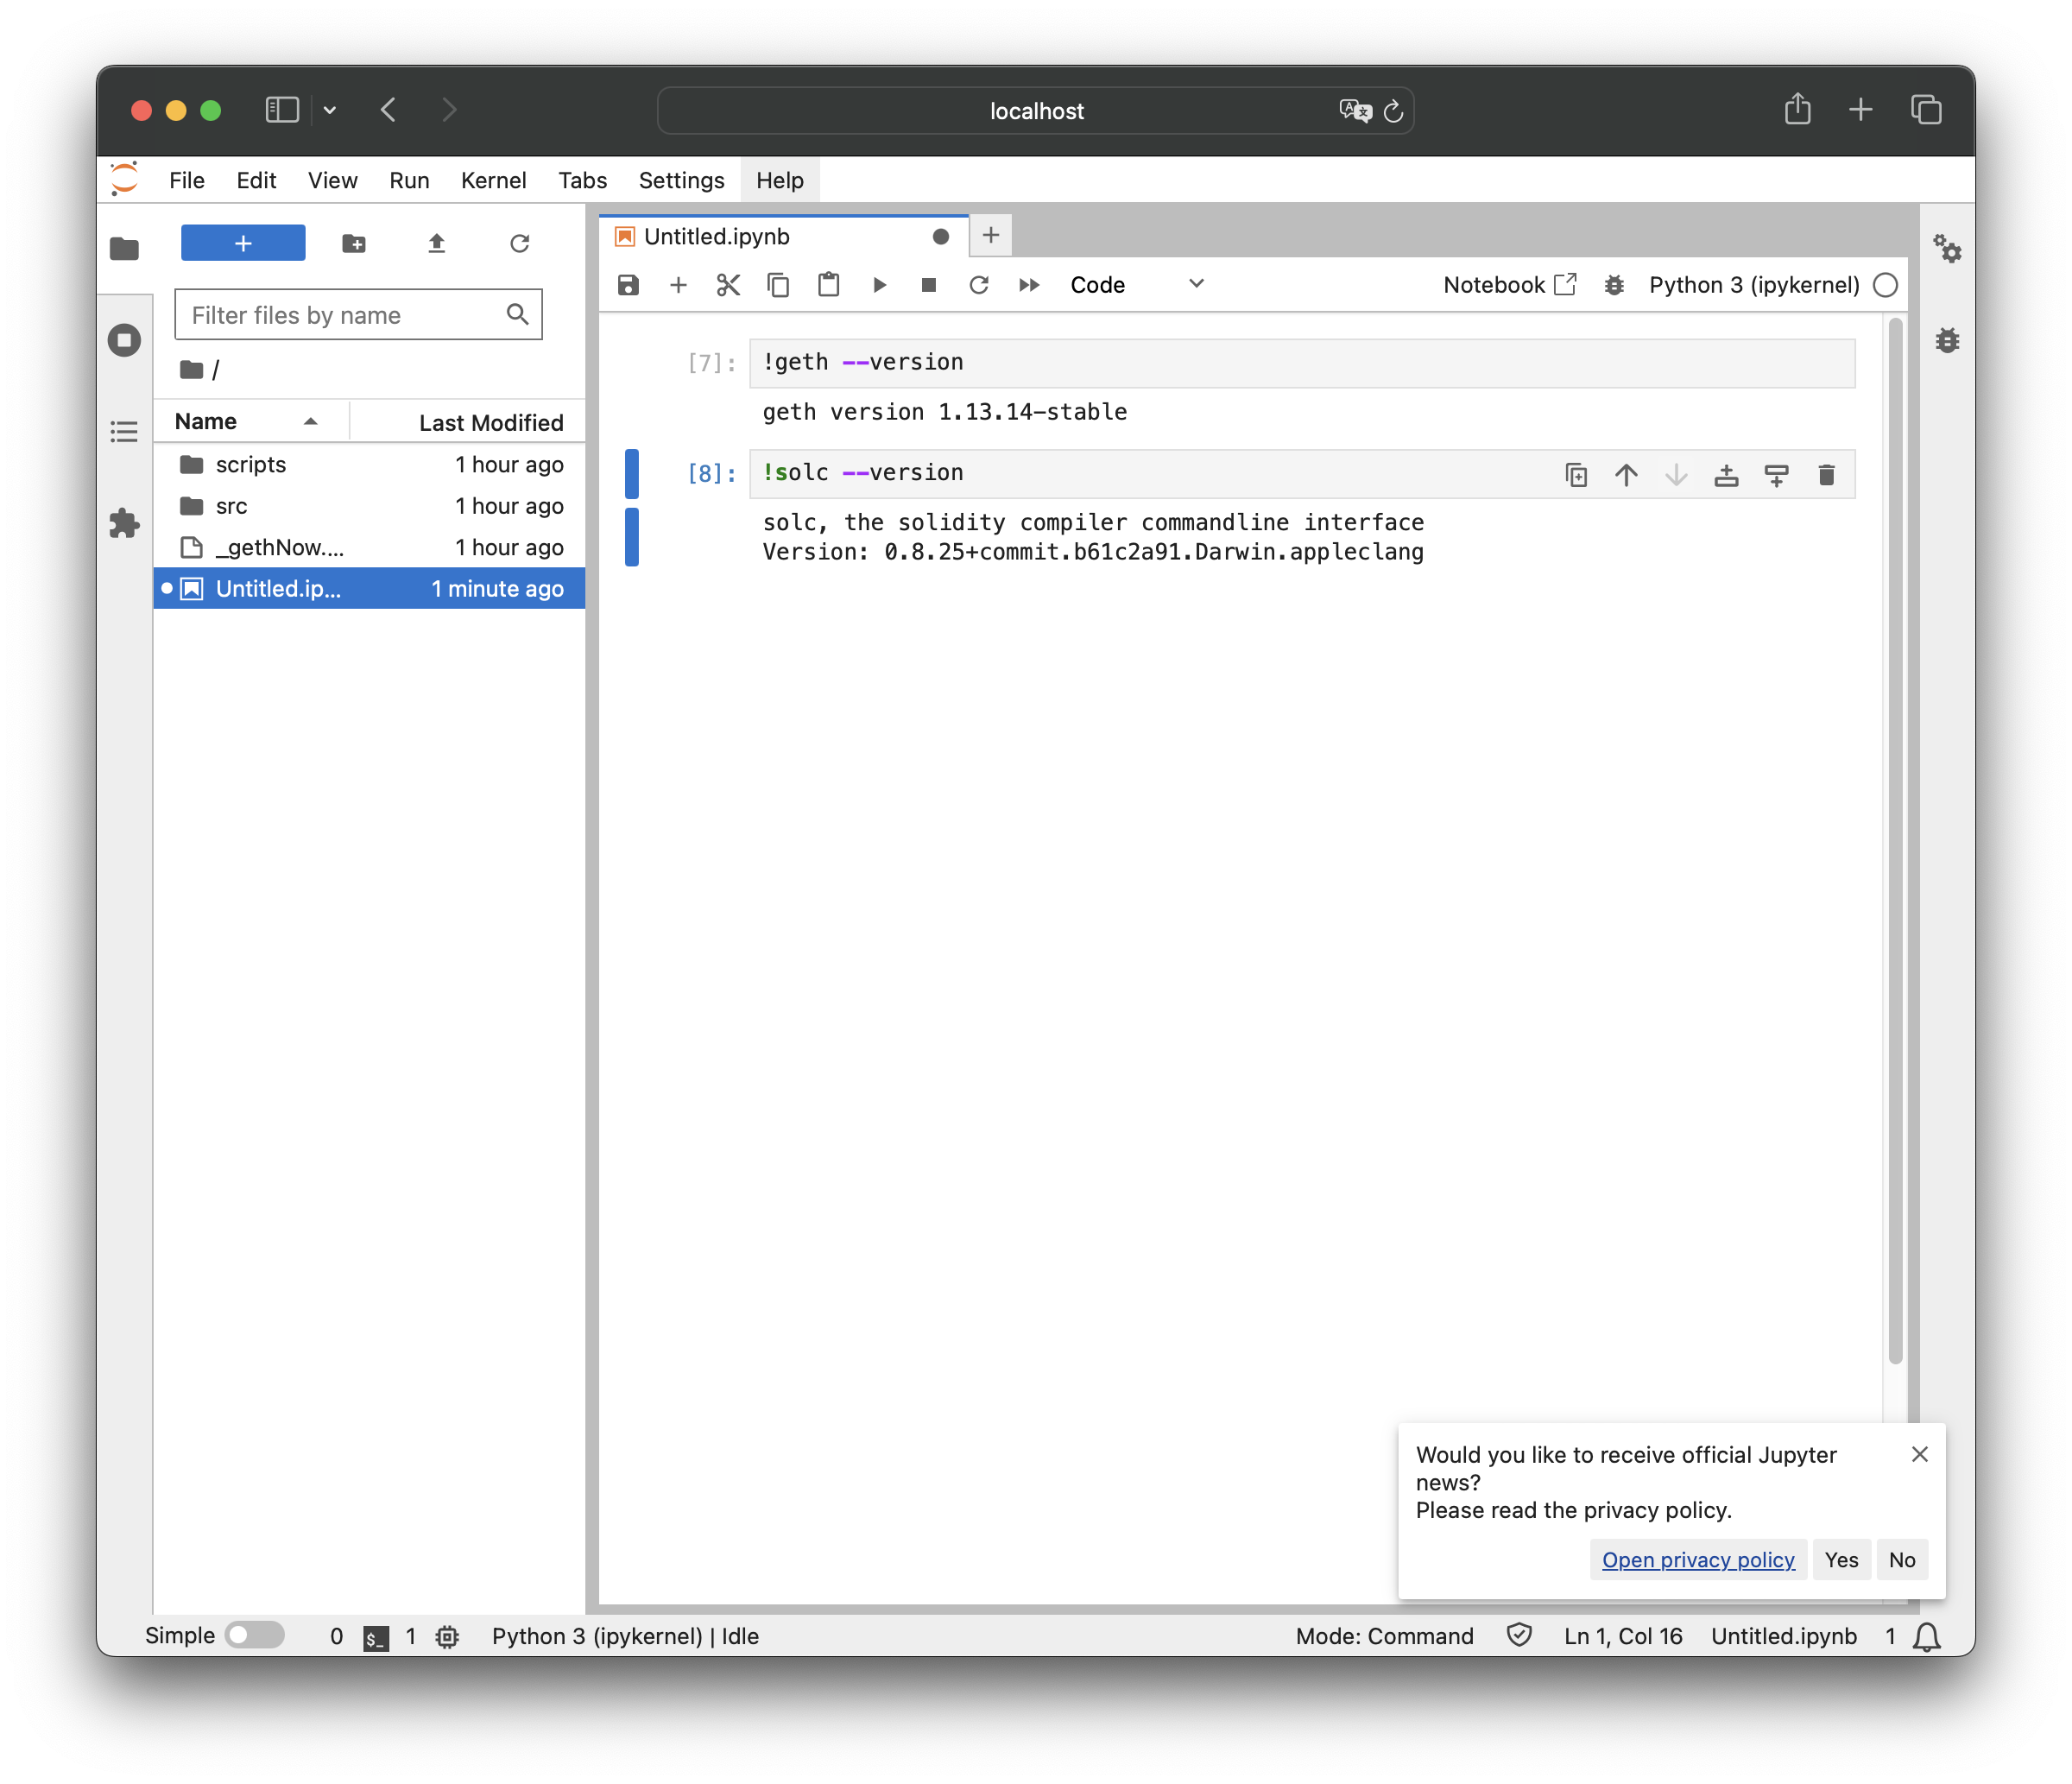Run the selected cell
Image resolution: width=2072 pixels, height=1784 pixels.
click(x=879, y=285)
